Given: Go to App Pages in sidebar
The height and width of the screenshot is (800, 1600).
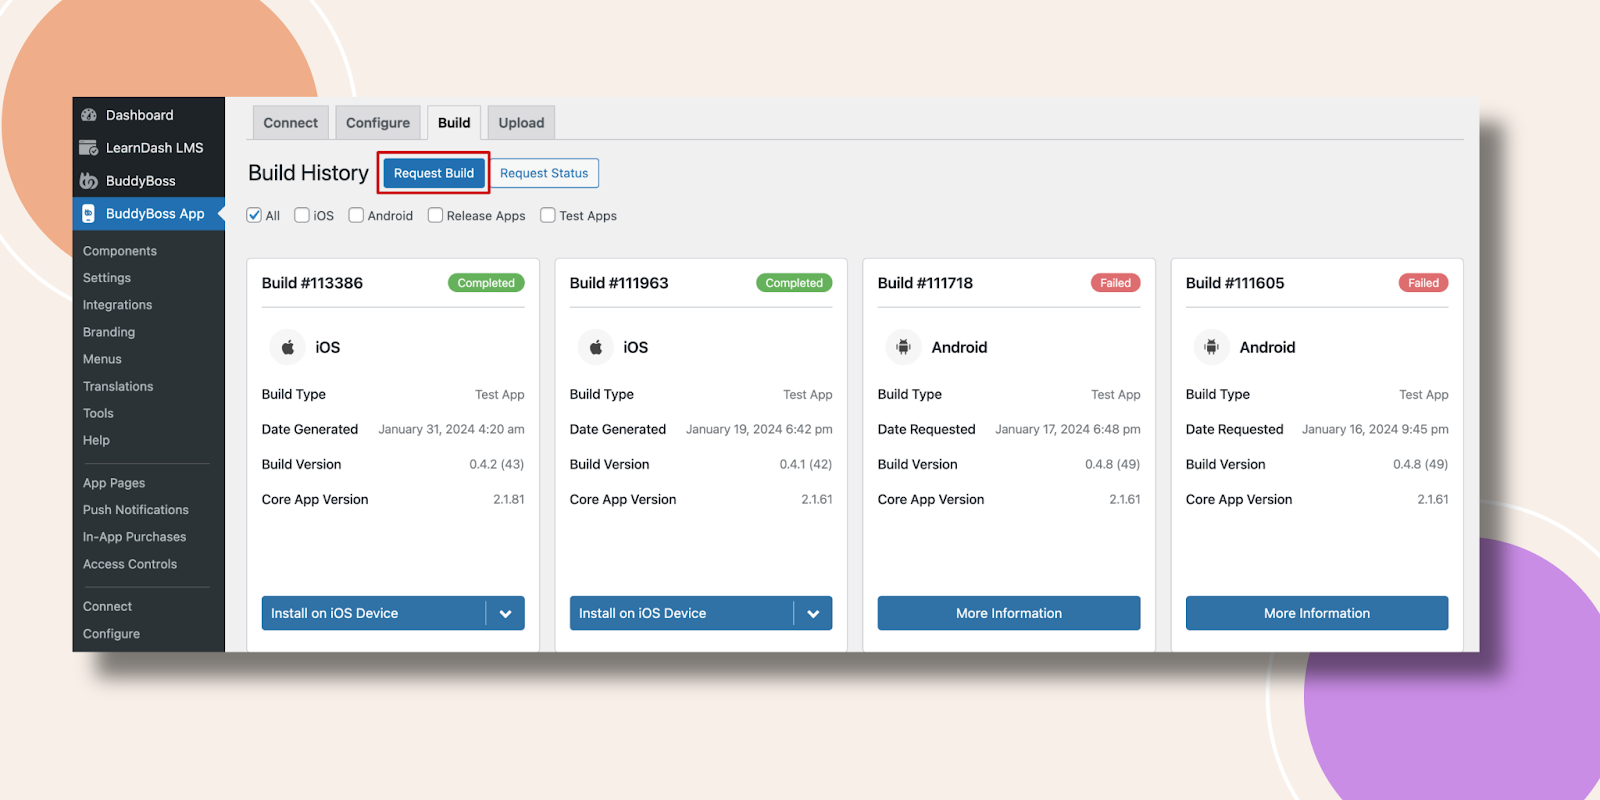Looking at the screenshot, I should tap(114, 483).
